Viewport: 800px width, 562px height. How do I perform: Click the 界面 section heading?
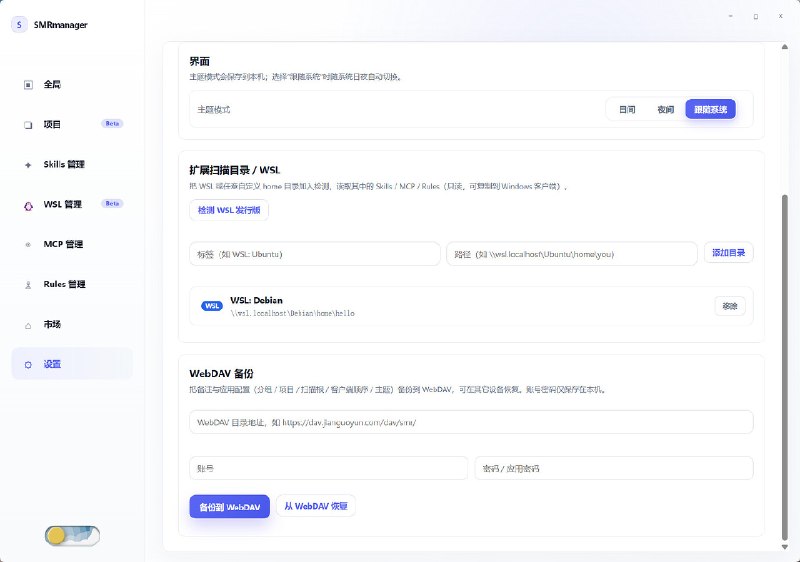click(199, 61)
